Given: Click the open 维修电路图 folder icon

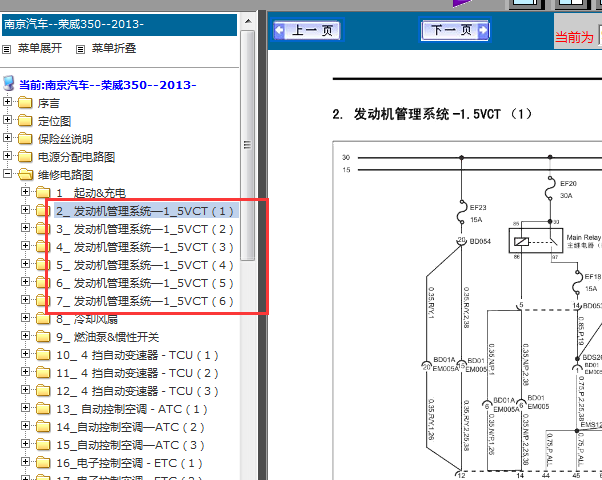Looking at the screenshot, I should coord(26,174).
